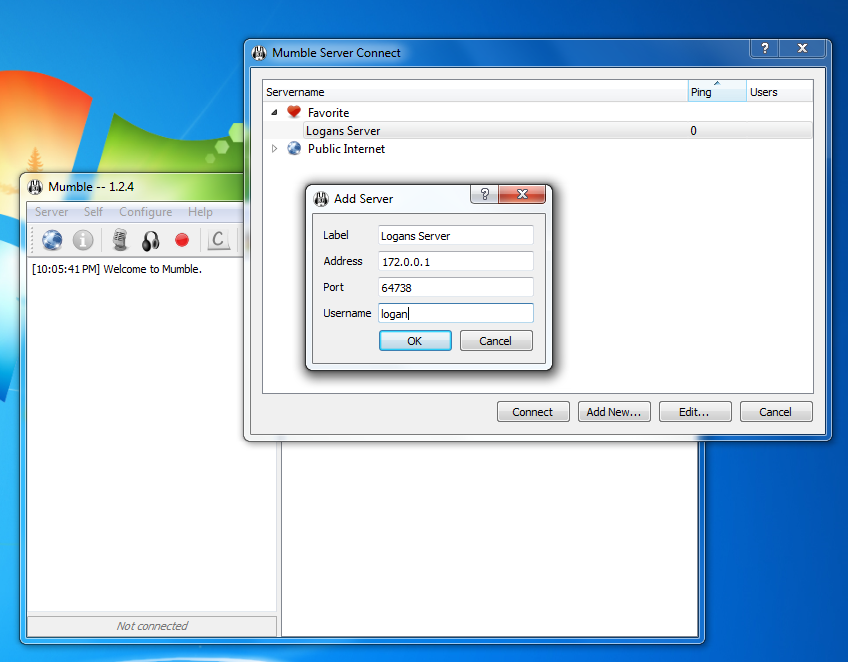This screenshot has width=848, height=662.
Task: Confirm with OK in Add Server
Action: coord(415,341)
